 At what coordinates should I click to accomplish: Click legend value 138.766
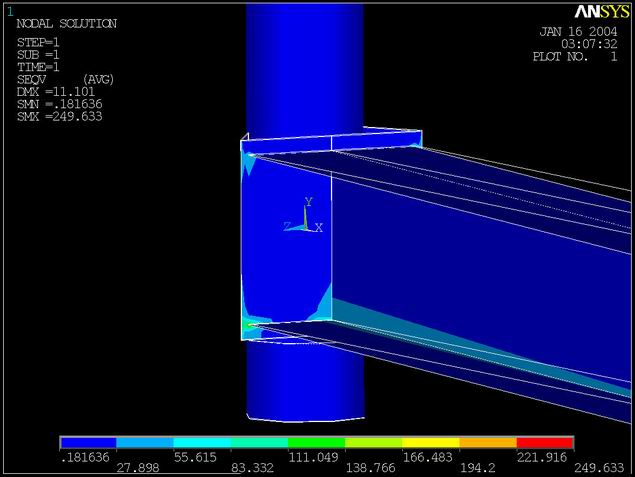coord(370,468)
